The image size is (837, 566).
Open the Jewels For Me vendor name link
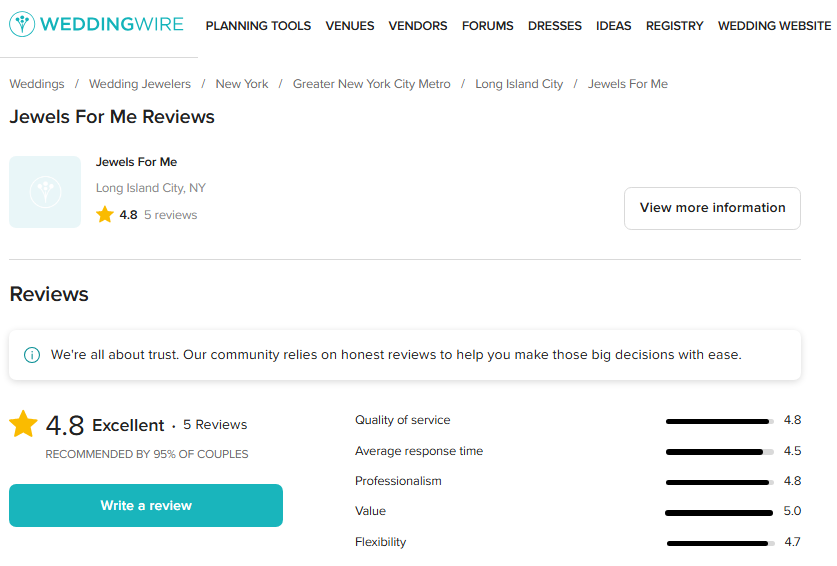136,162
